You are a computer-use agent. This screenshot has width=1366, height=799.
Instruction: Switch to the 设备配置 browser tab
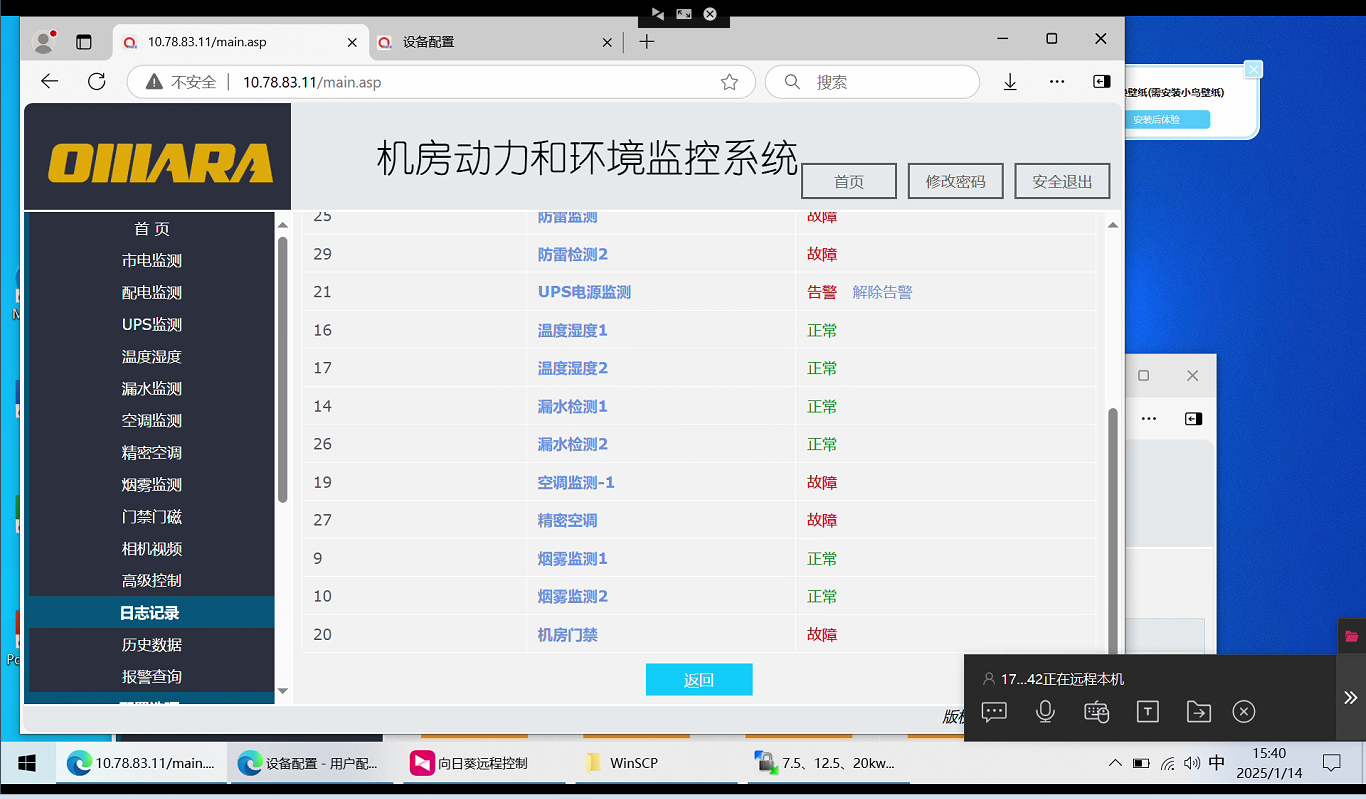point(494,42)
